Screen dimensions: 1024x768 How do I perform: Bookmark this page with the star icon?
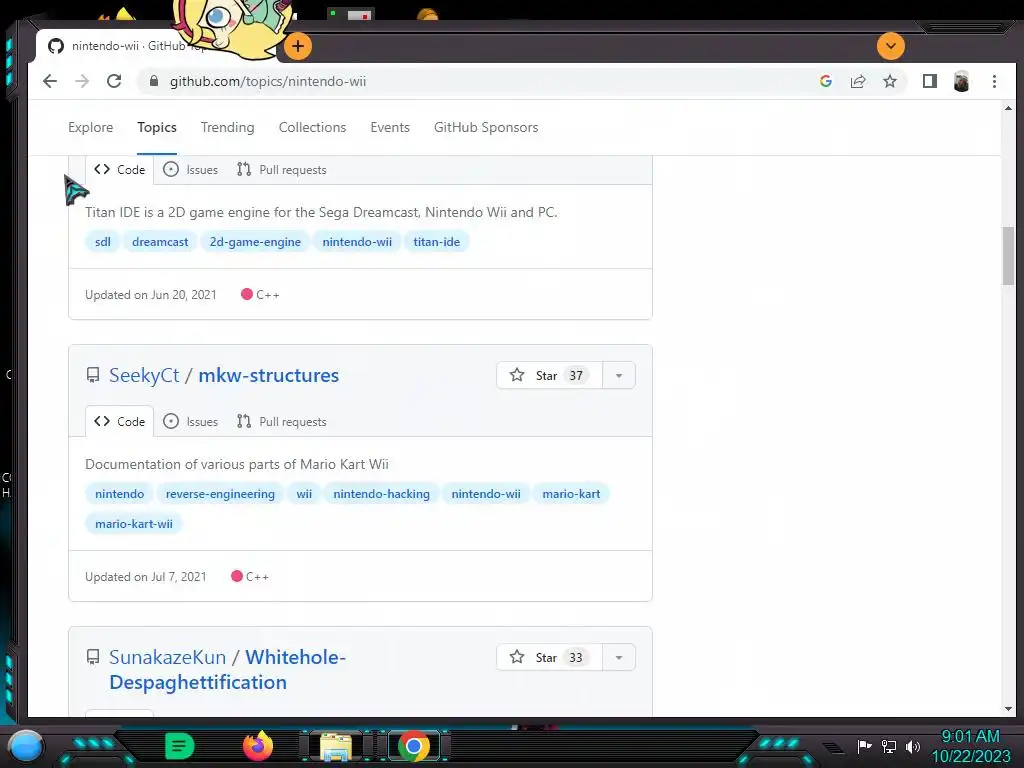click(889, 81)
